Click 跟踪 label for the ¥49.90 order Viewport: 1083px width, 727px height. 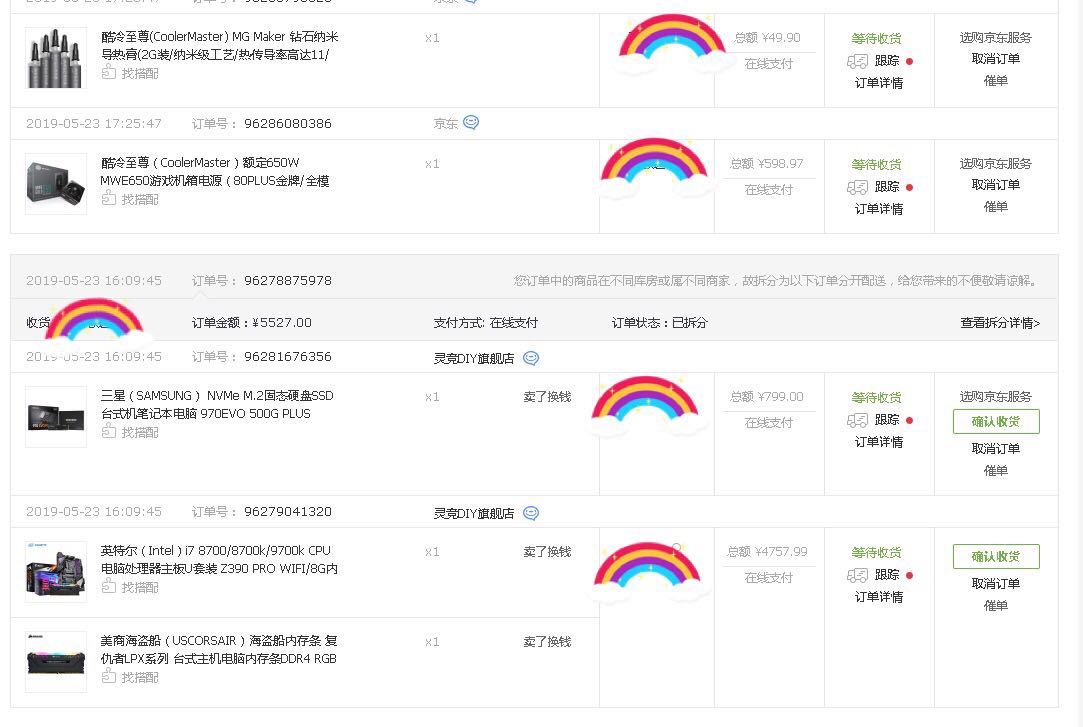[887, 61]
